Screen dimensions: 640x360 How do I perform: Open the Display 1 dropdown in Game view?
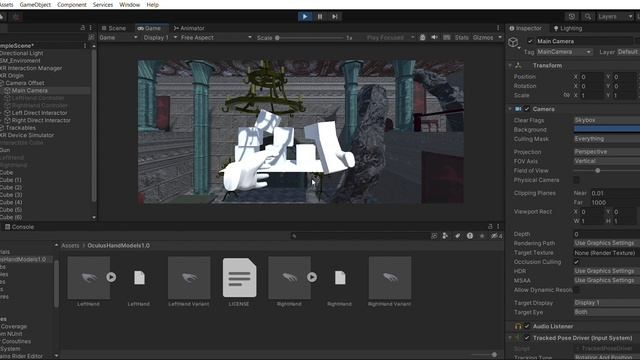160,38
